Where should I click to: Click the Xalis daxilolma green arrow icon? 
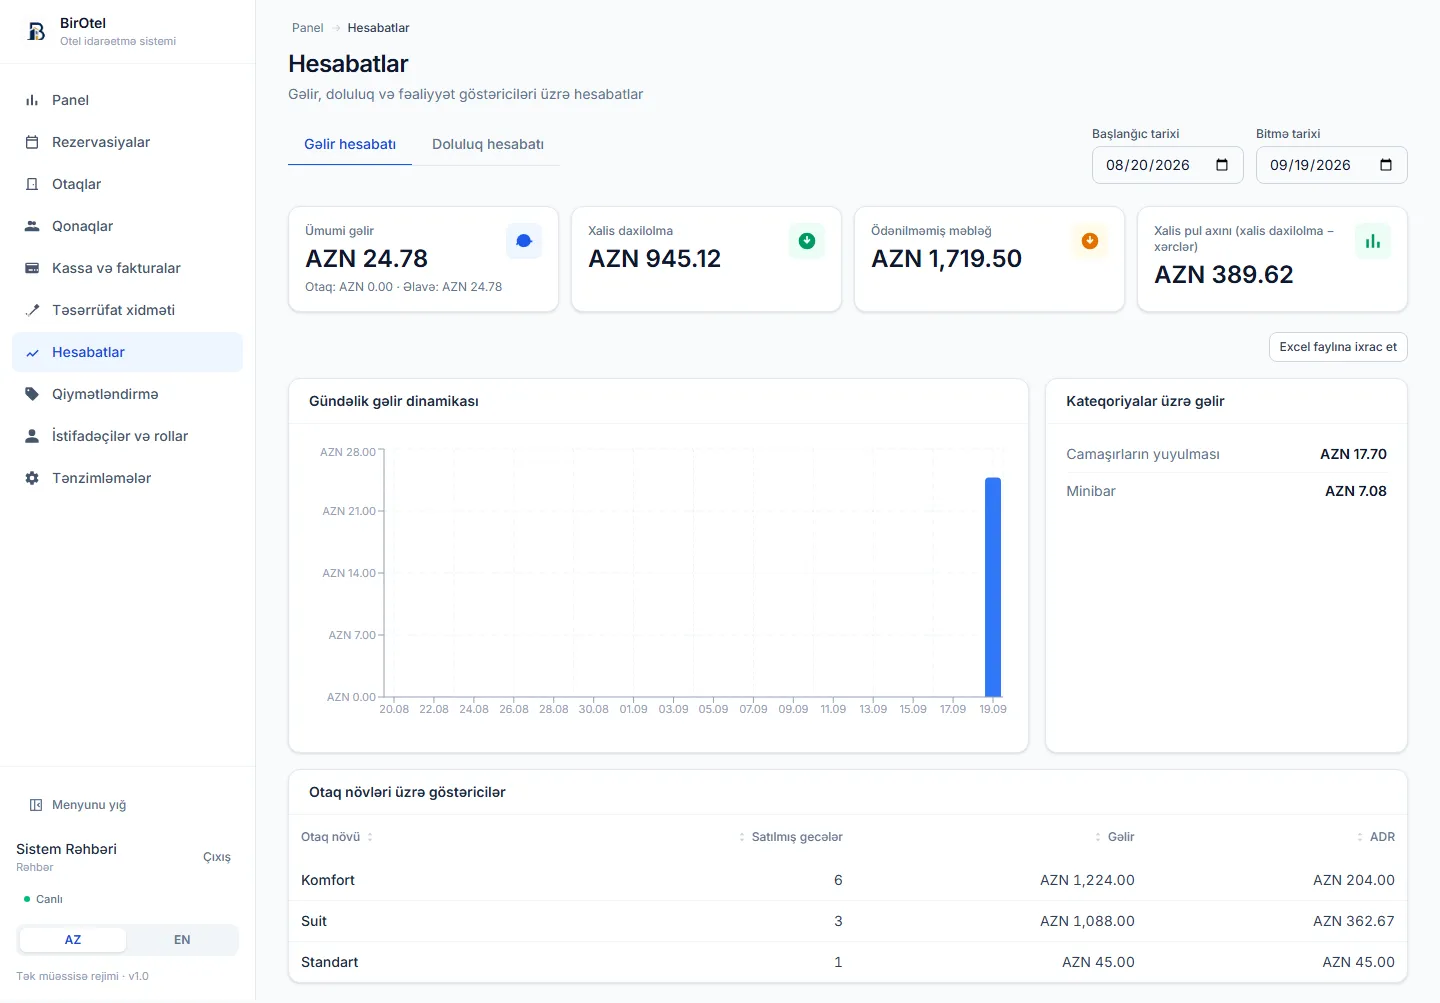807,241
